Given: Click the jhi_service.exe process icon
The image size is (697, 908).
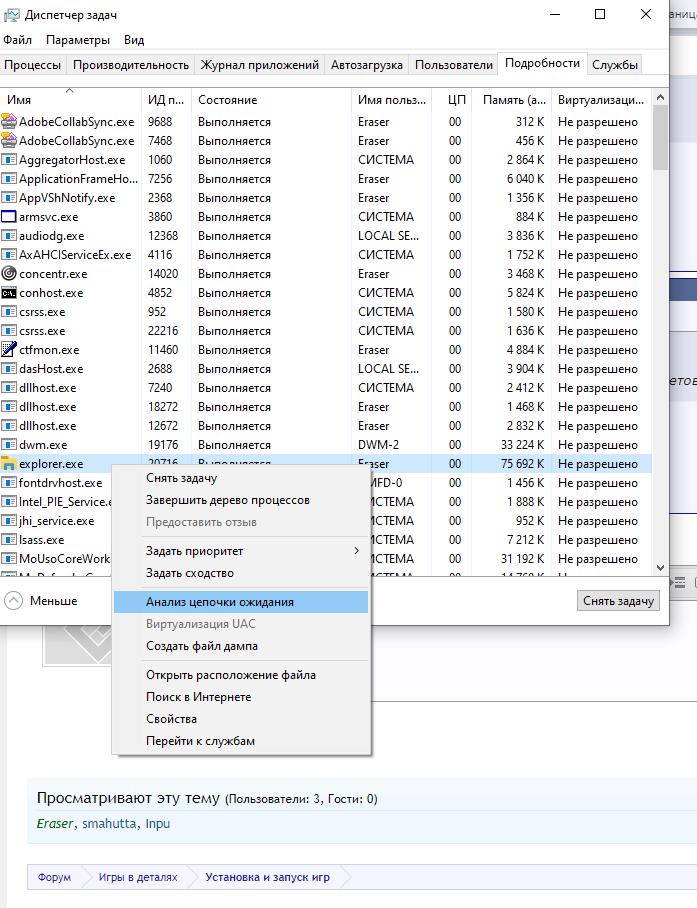Looking at the screenshot, I should [9, 521].
